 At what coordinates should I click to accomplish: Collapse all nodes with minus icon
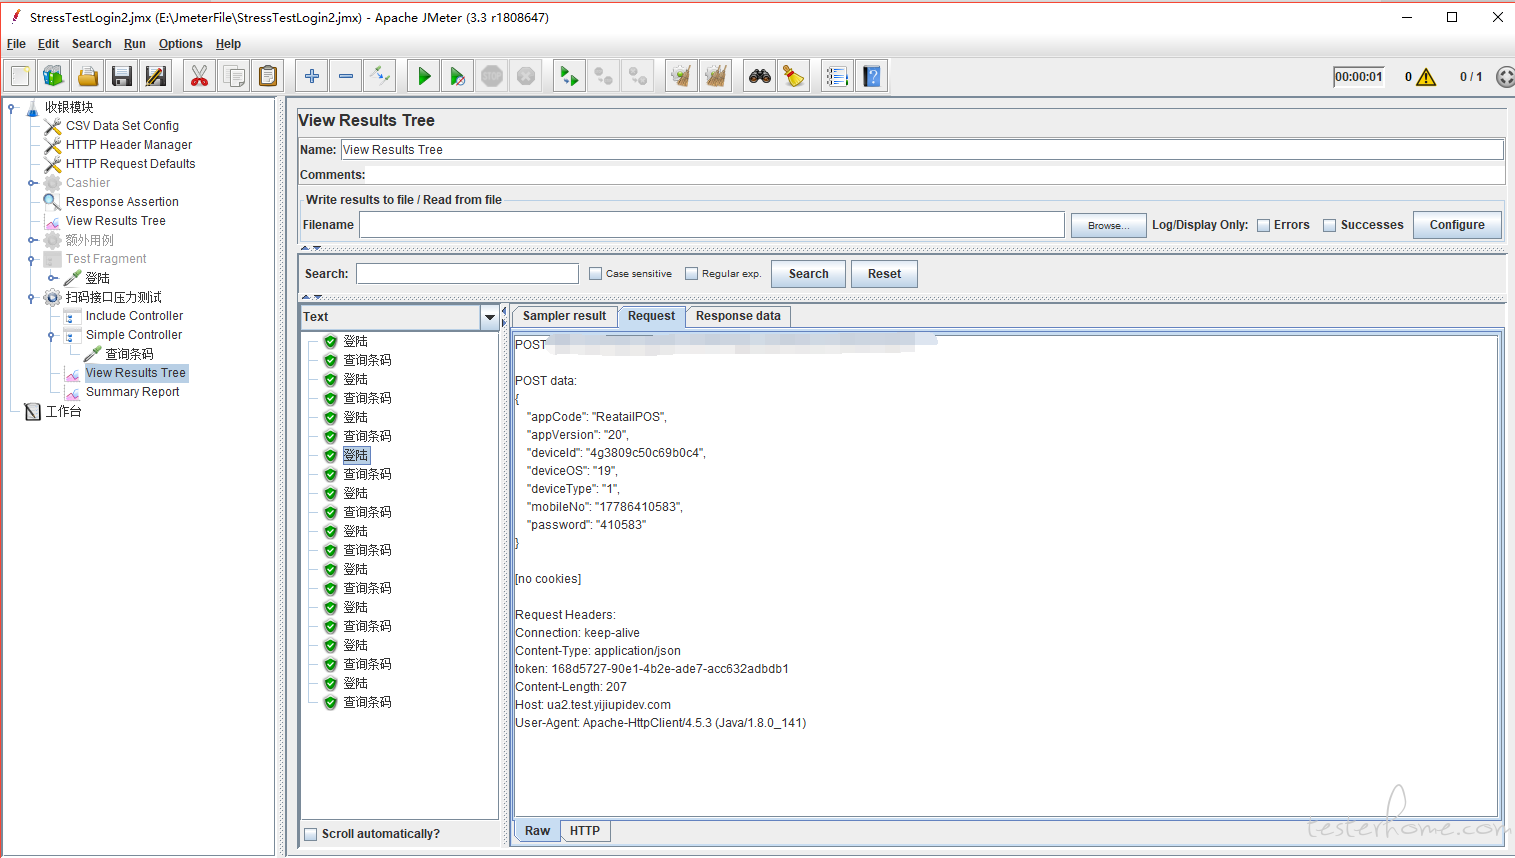346,76
